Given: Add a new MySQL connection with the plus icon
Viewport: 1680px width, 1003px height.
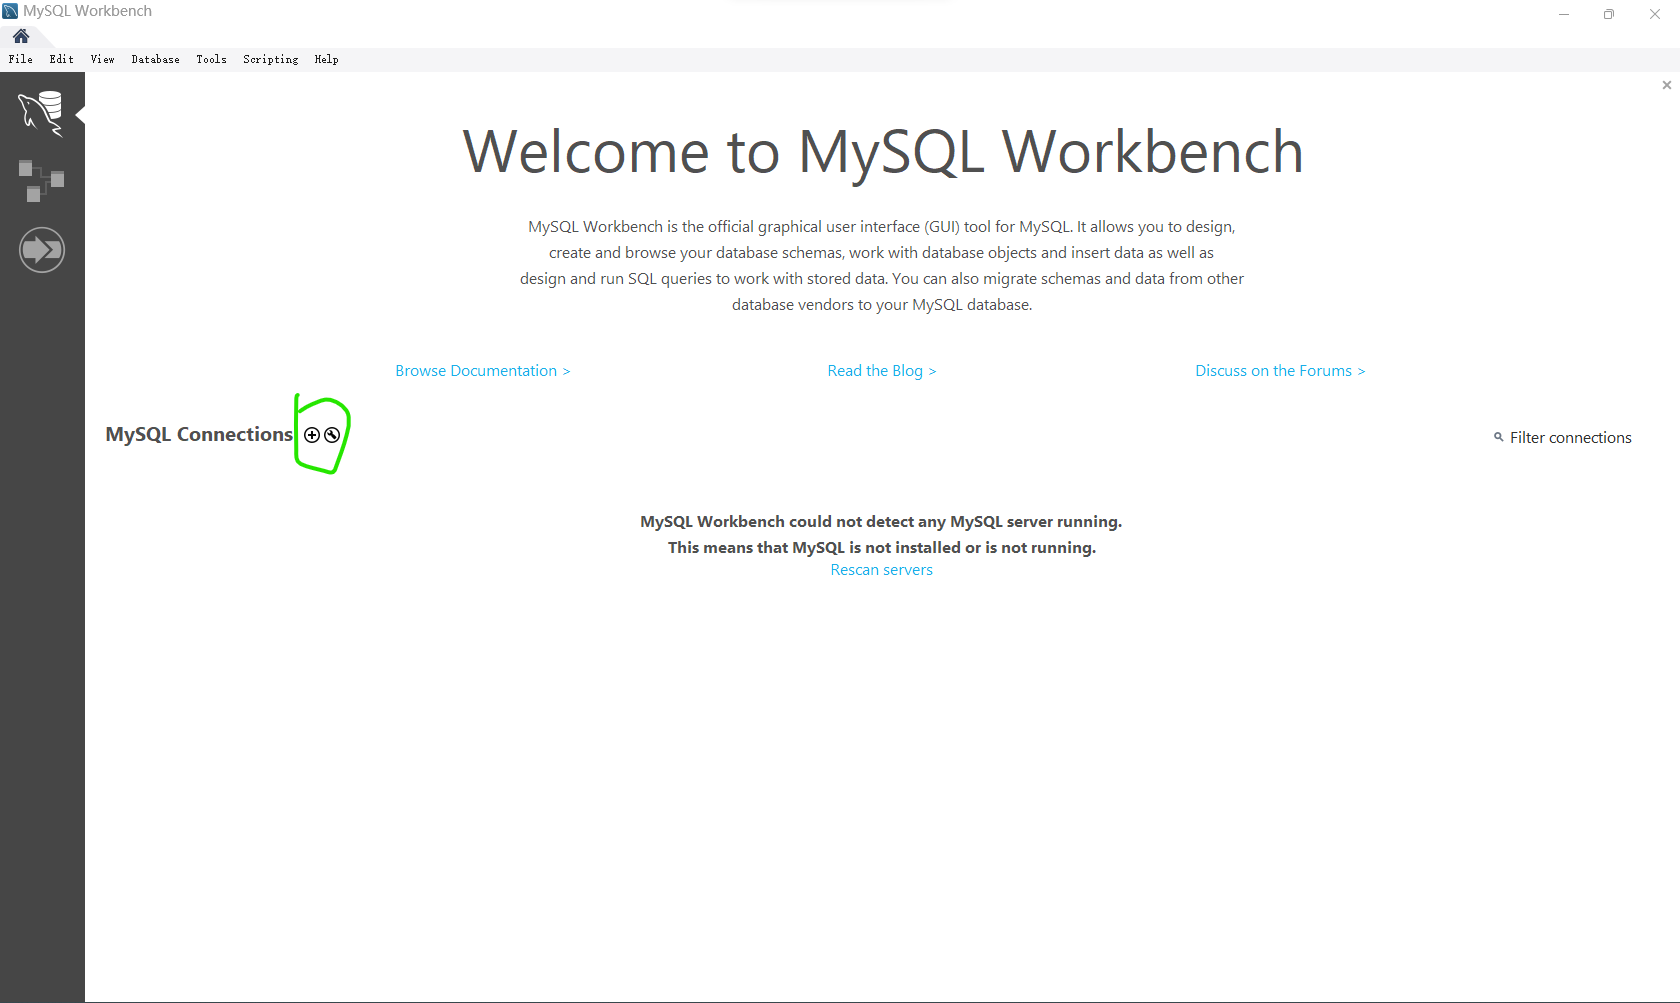Looking at the screenshot, I should click(x=312, y=435).
